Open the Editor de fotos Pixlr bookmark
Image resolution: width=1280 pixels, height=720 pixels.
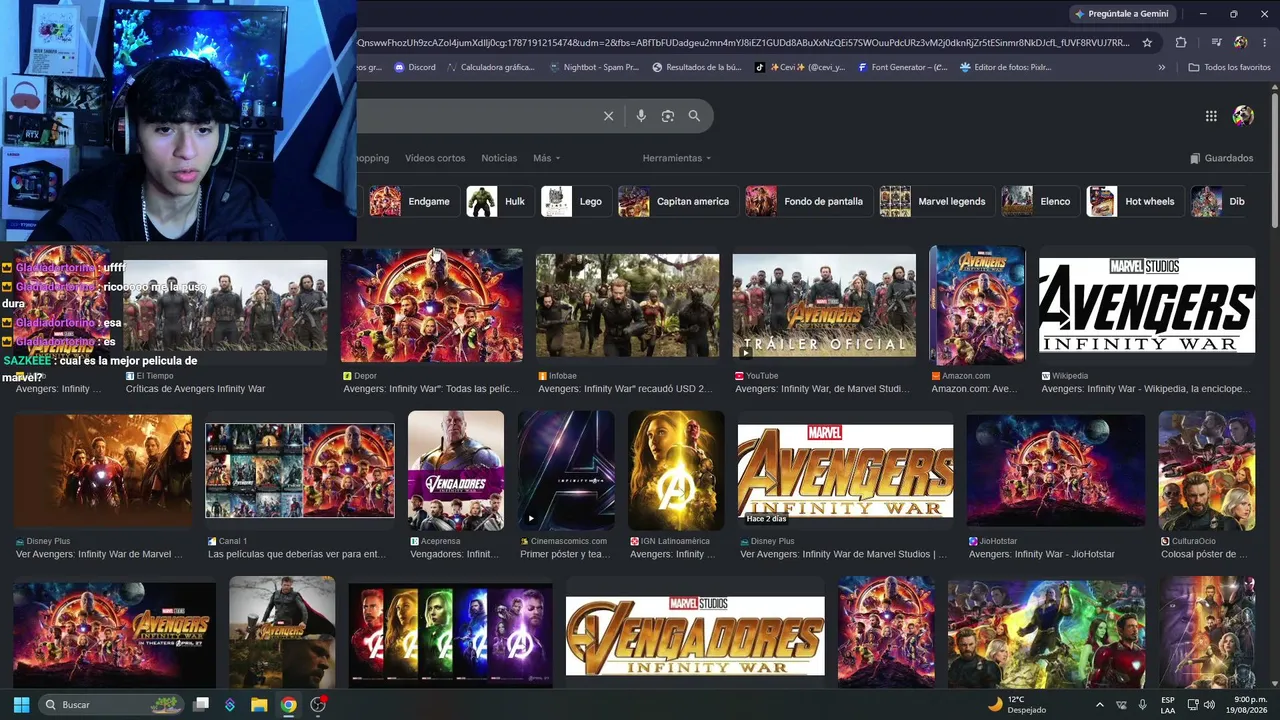(1006, 67)
